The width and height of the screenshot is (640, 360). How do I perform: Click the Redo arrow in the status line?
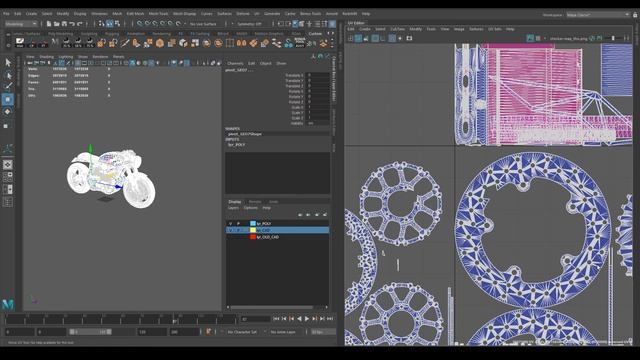[80, 24]
